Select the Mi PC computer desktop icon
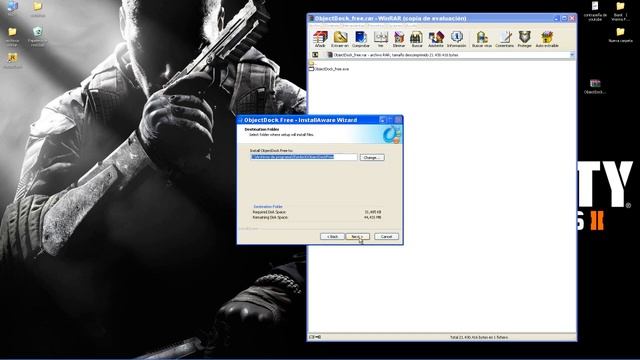 coord(12,8)
